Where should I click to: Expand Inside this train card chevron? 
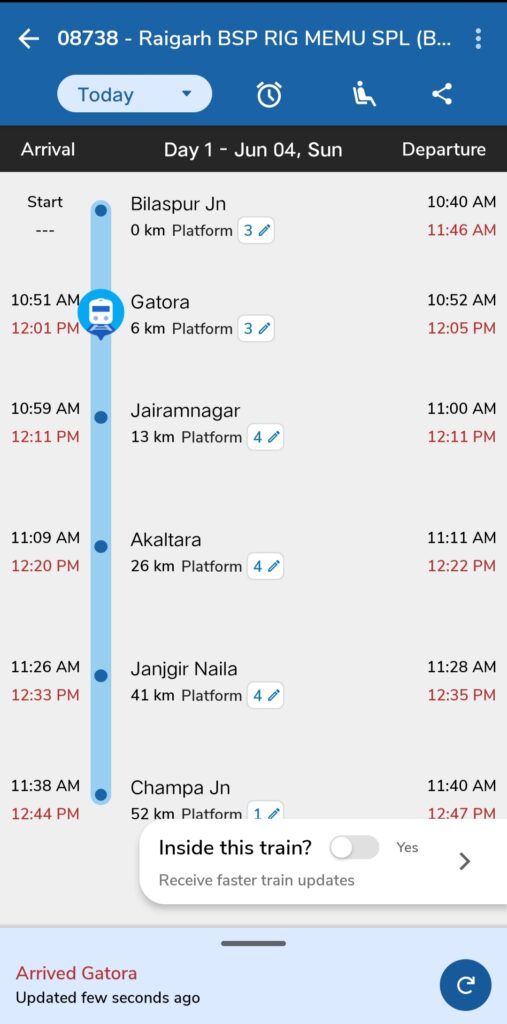click(465, 861)
